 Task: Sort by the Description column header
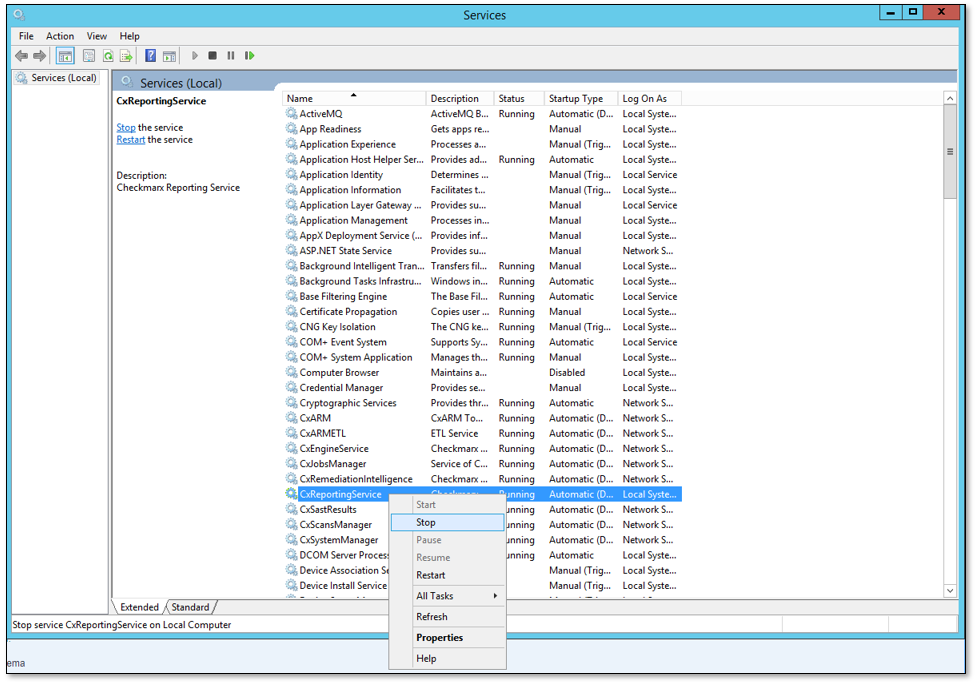pos(460,98)
